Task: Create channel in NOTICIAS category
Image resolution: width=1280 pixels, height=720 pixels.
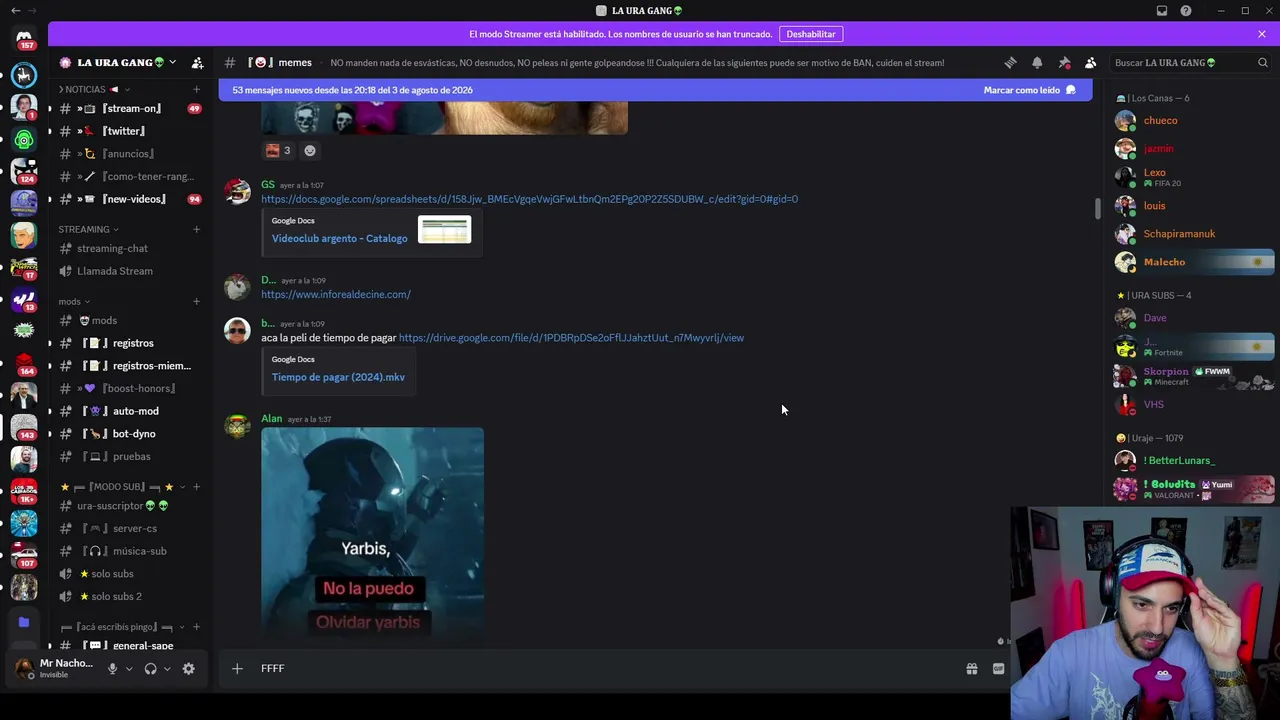Action: [196, 89]
